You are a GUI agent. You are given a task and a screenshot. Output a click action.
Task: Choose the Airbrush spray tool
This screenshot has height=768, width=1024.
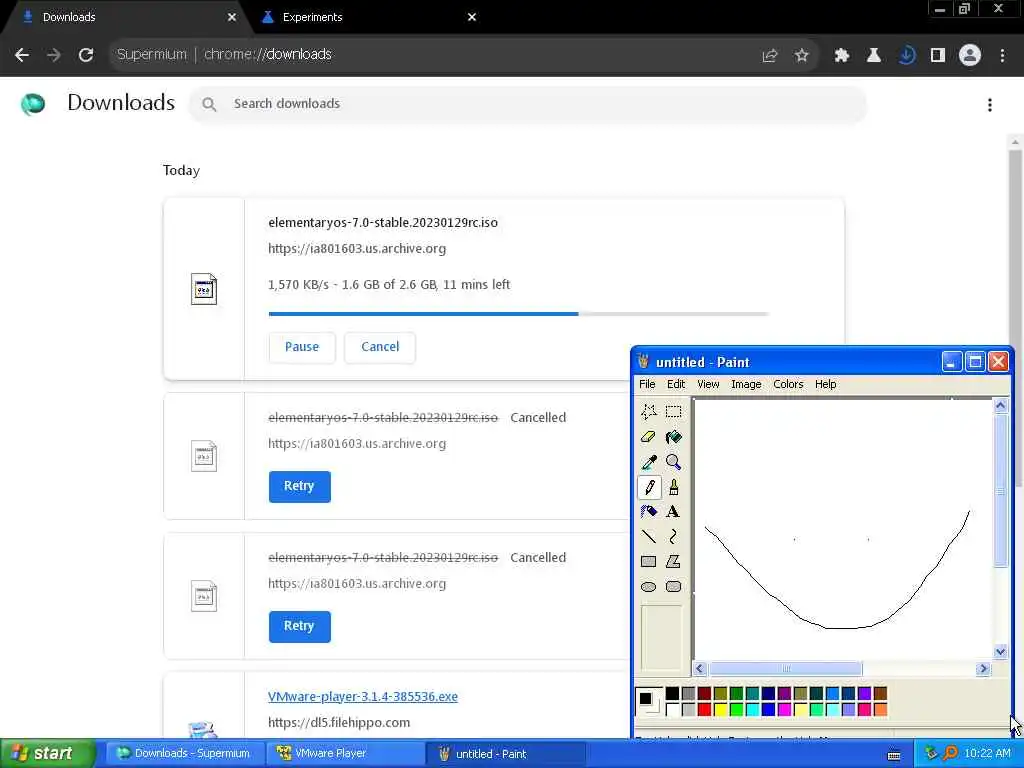pos(648,512)
